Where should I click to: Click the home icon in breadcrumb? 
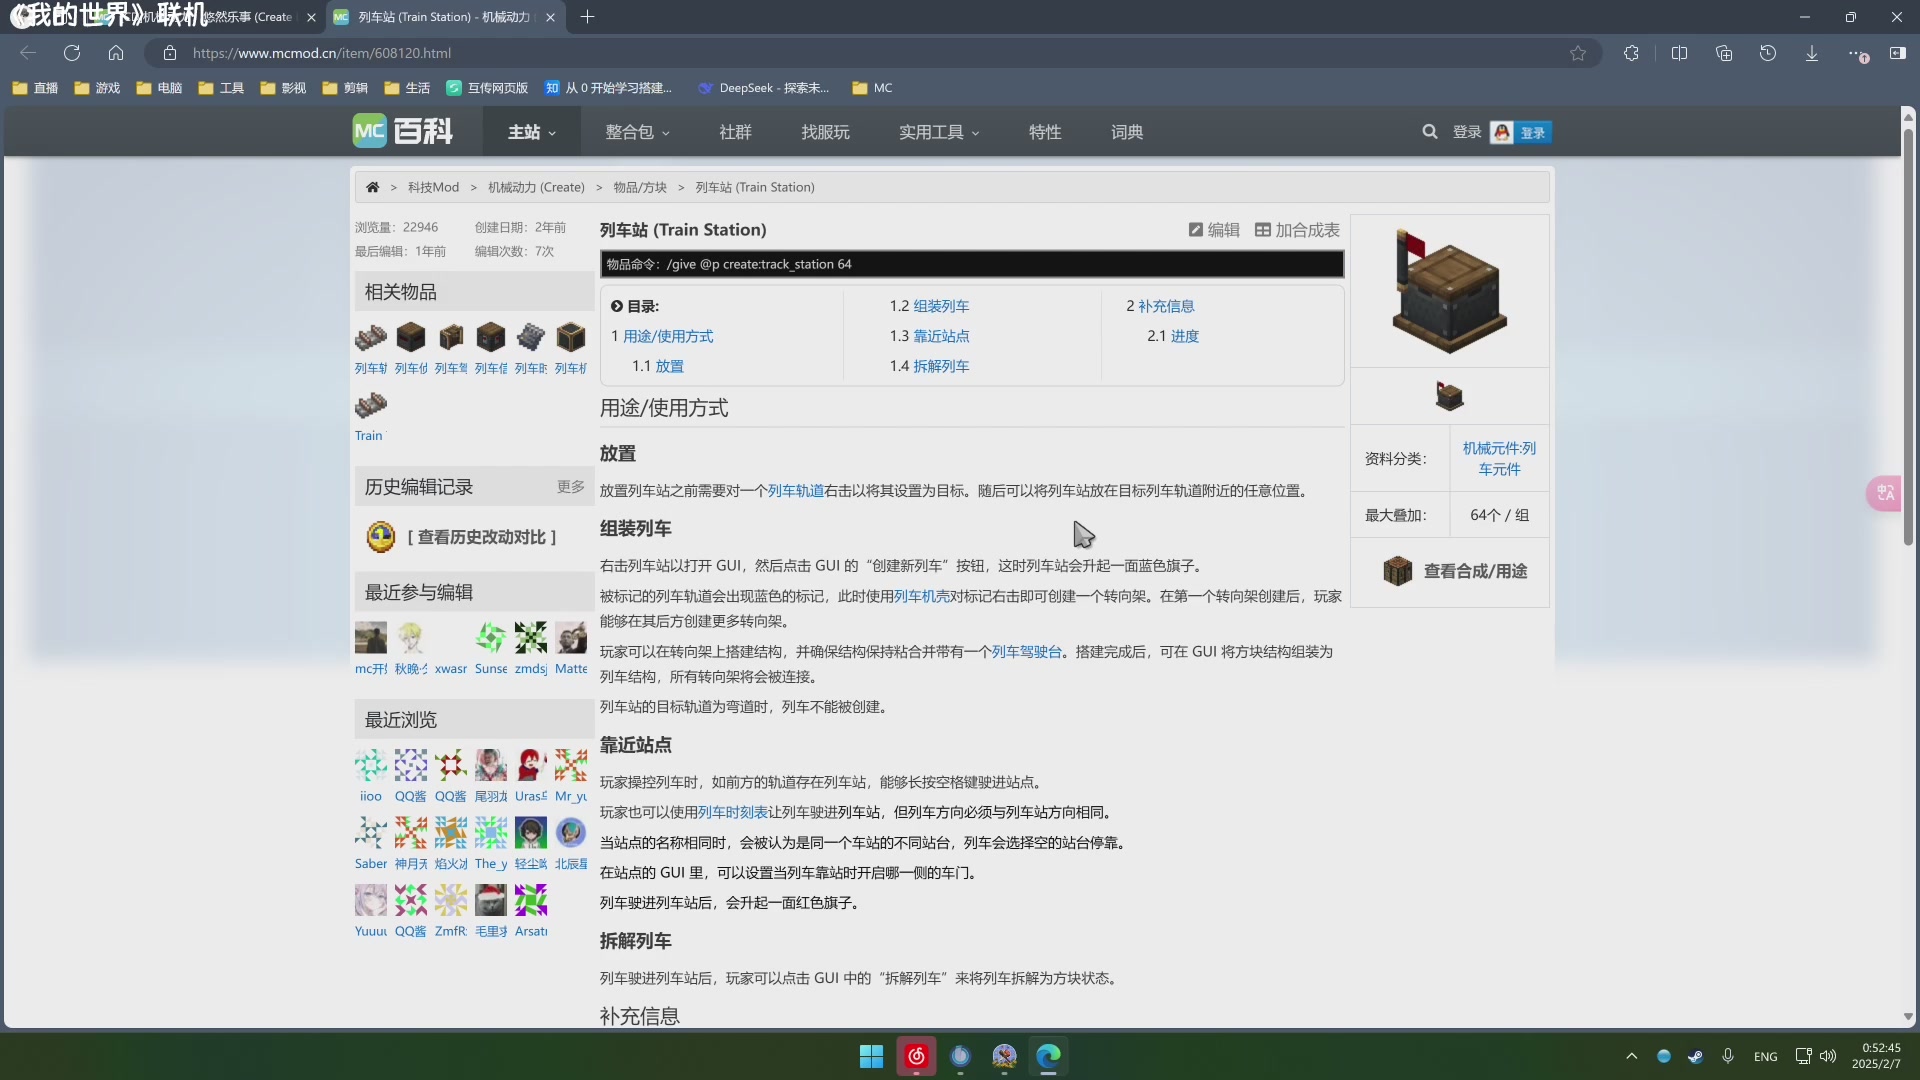(372, 187)
